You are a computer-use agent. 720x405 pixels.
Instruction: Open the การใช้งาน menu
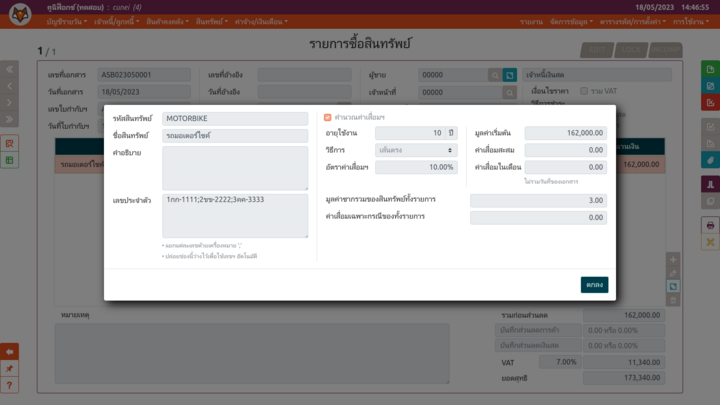point(691,22)
